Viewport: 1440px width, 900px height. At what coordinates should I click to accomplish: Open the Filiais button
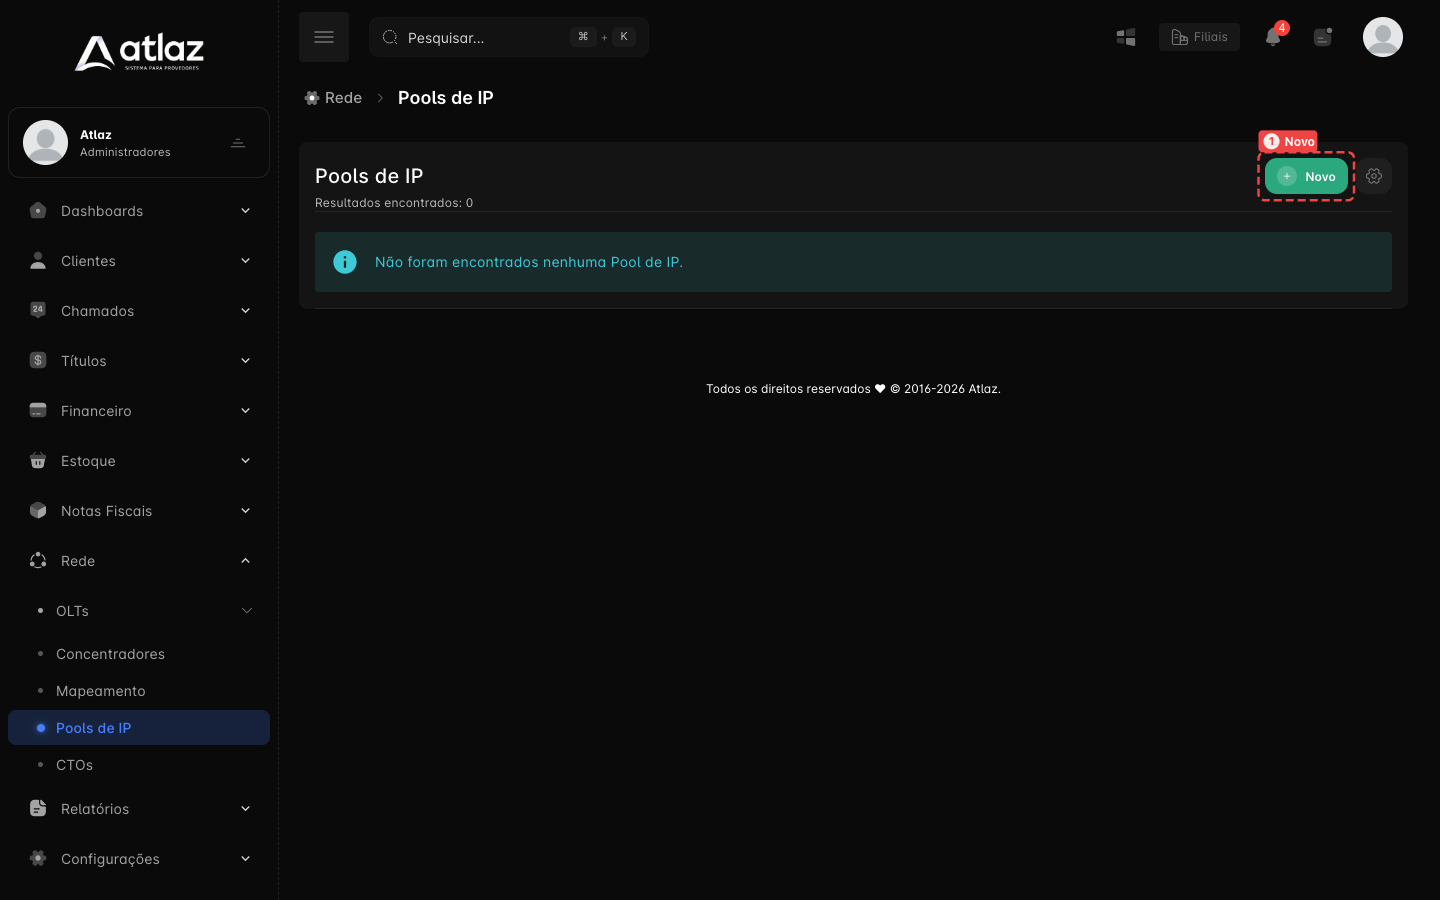click(x=1199, y=37)
